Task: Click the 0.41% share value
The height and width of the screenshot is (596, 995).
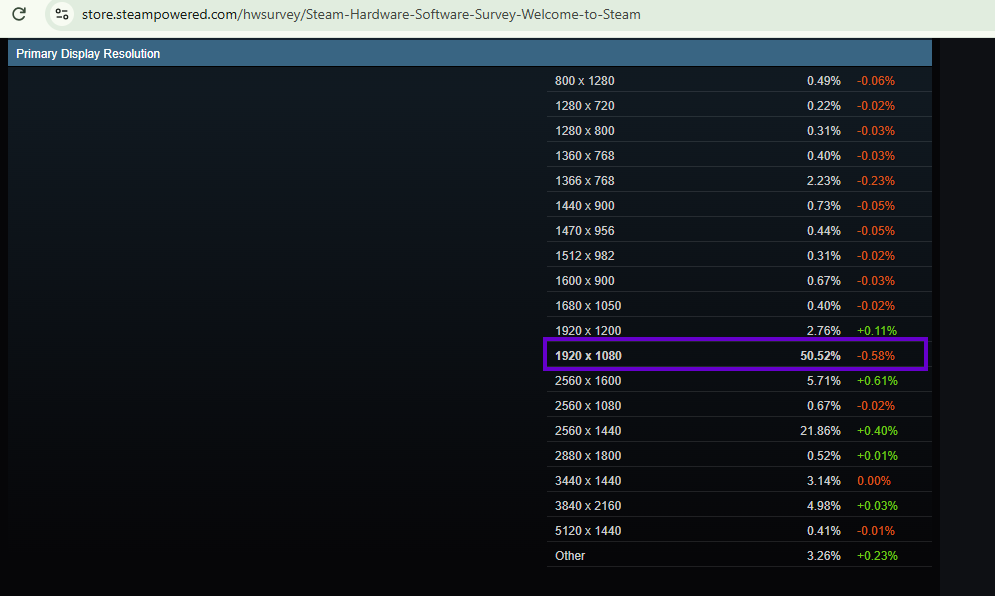Action: coord(824,531)
